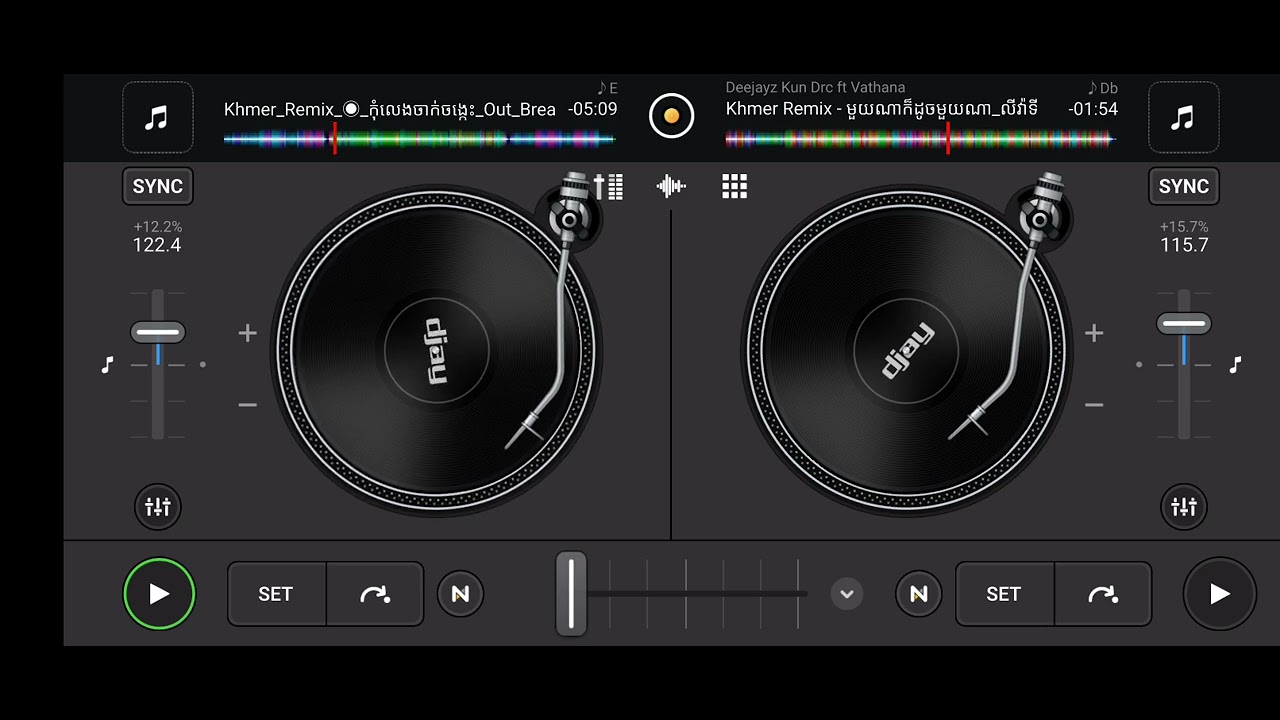Open the mixer levels view icon
The image size is (1280, 720).
[608, 186]
